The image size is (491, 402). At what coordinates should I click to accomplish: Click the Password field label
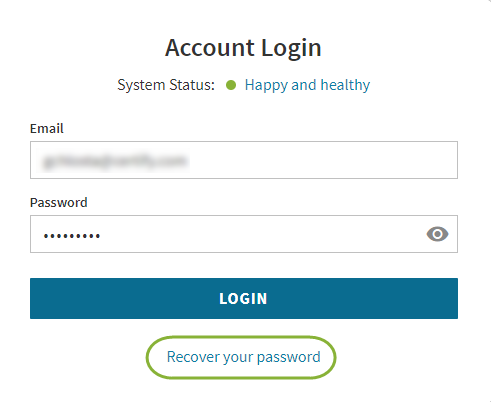pyautogui.click(x=59, y=203)
